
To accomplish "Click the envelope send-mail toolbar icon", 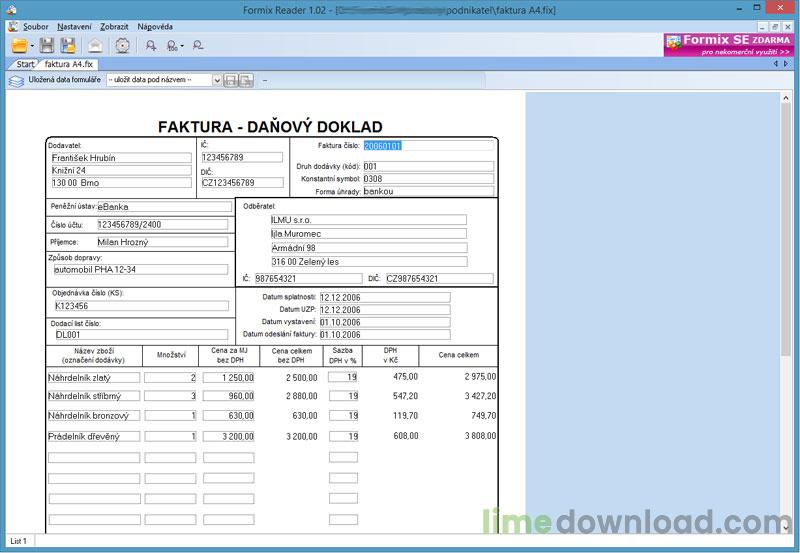I will click(x=95, y=46).
